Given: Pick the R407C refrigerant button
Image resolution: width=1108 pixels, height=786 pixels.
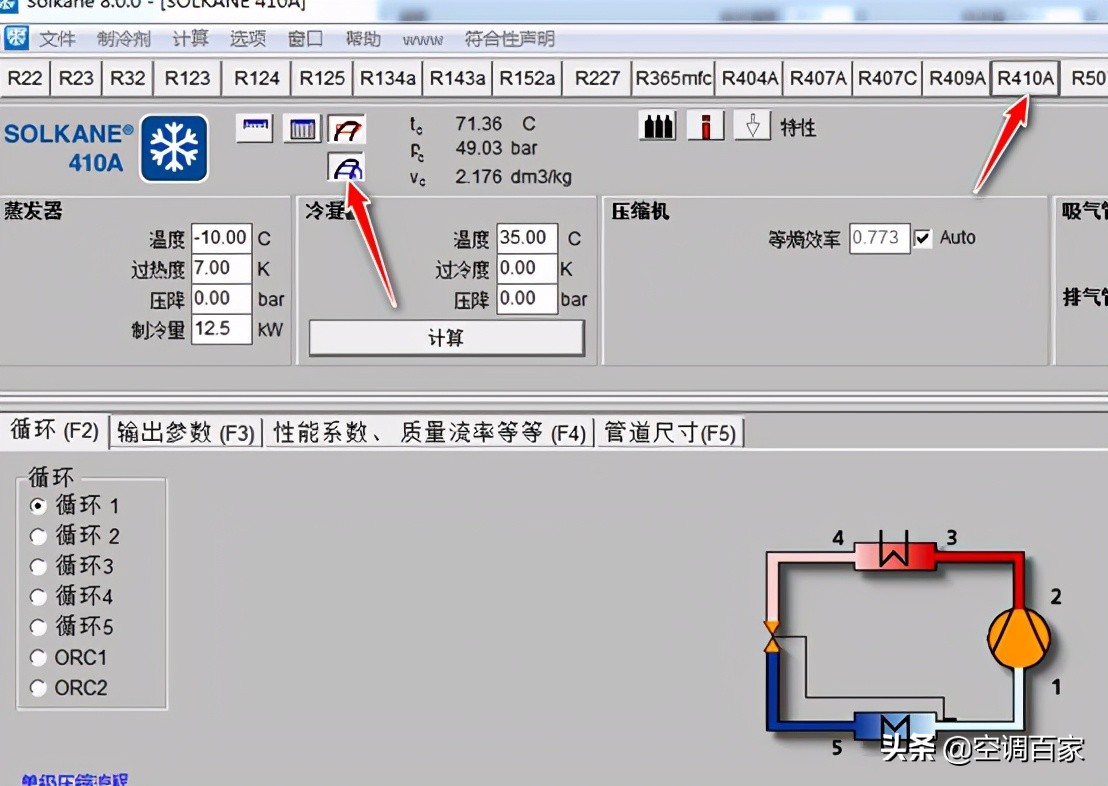Looking at the screenshot, I should point(887,78).
